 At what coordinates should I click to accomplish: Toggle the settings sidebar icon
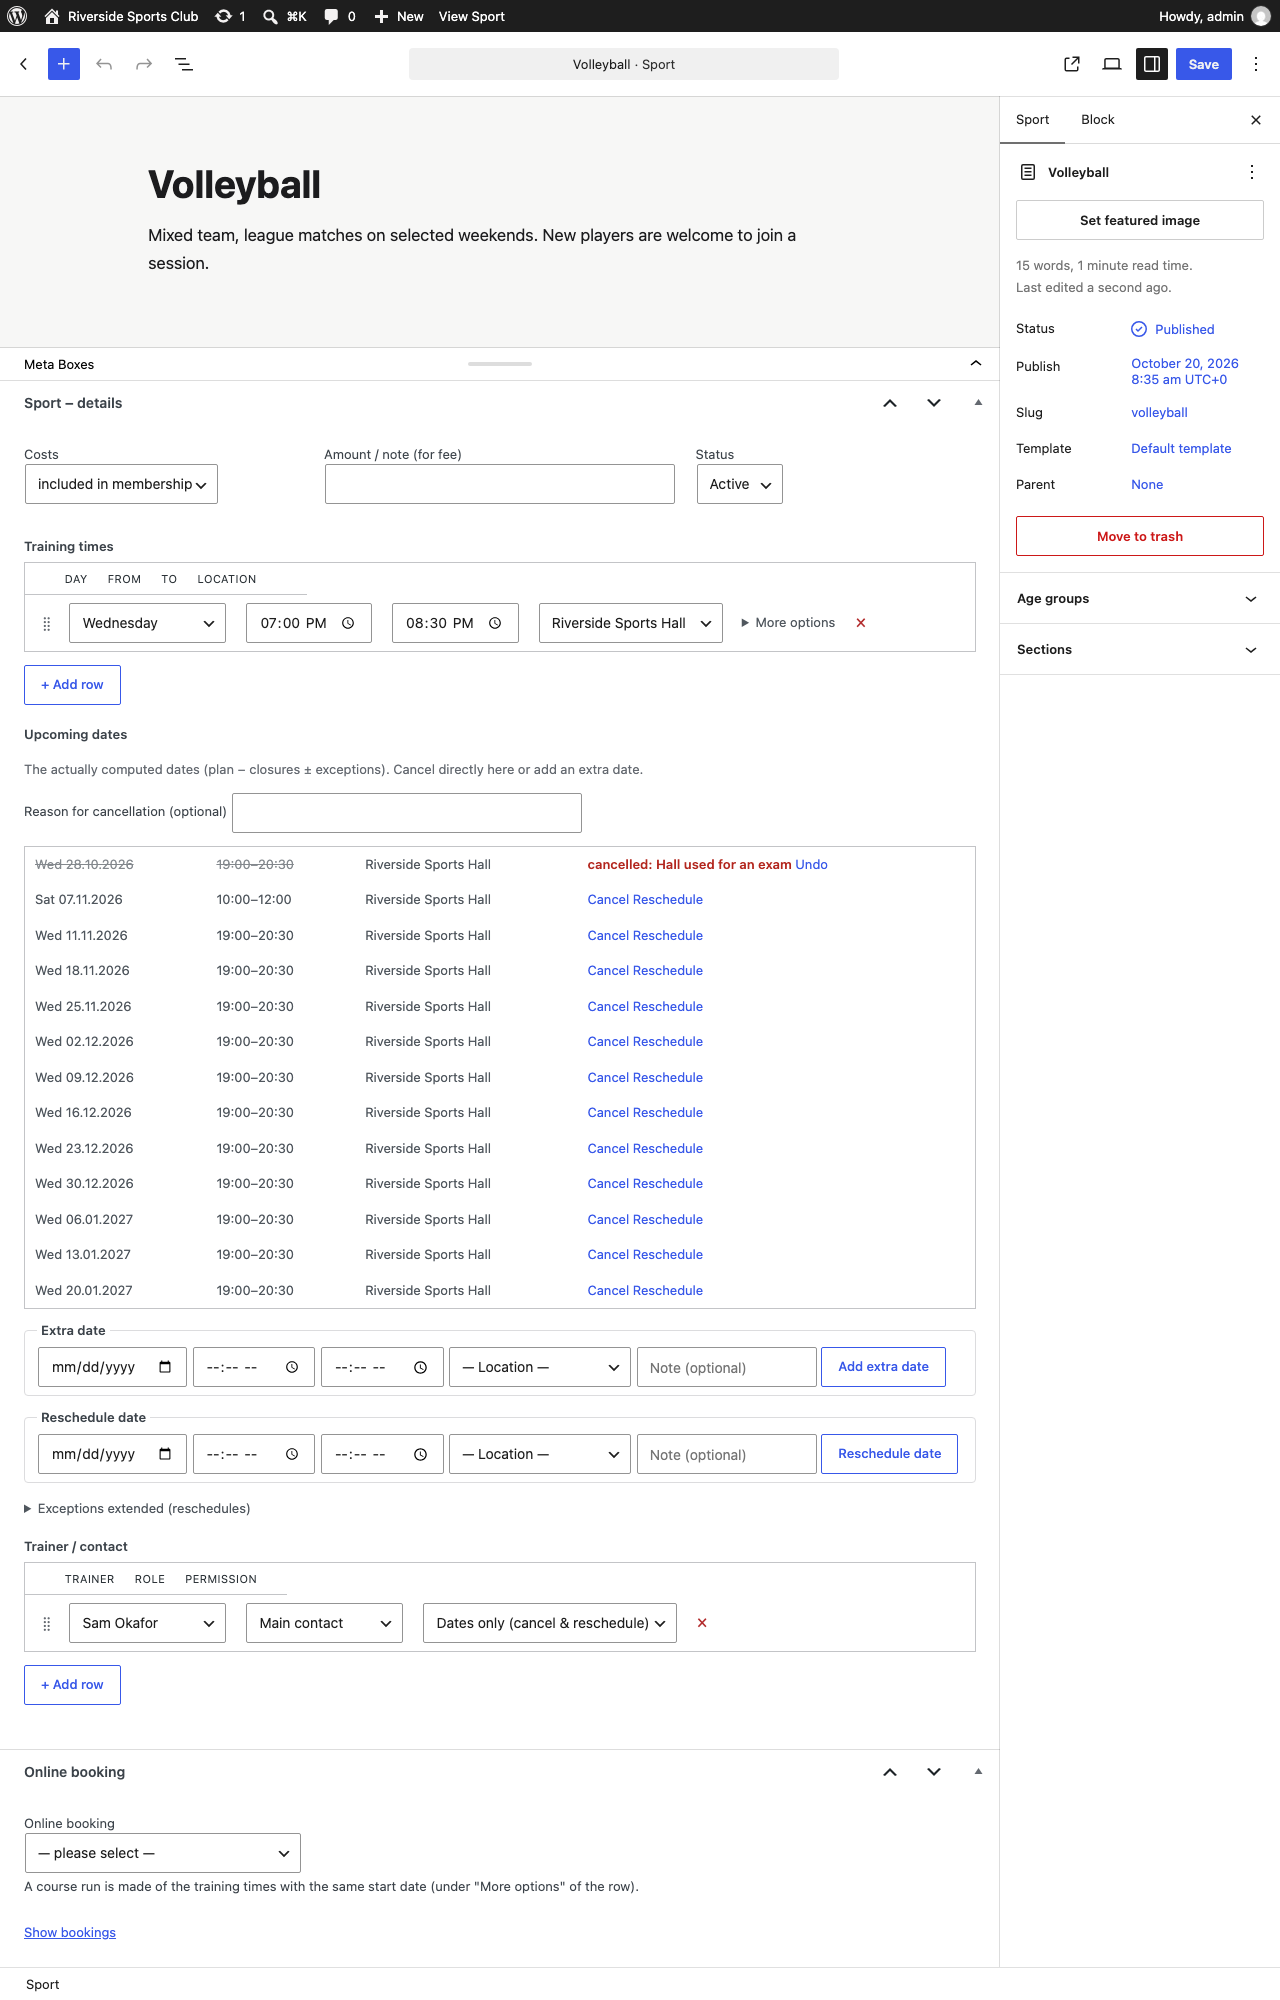click(x=1152, y=64)
